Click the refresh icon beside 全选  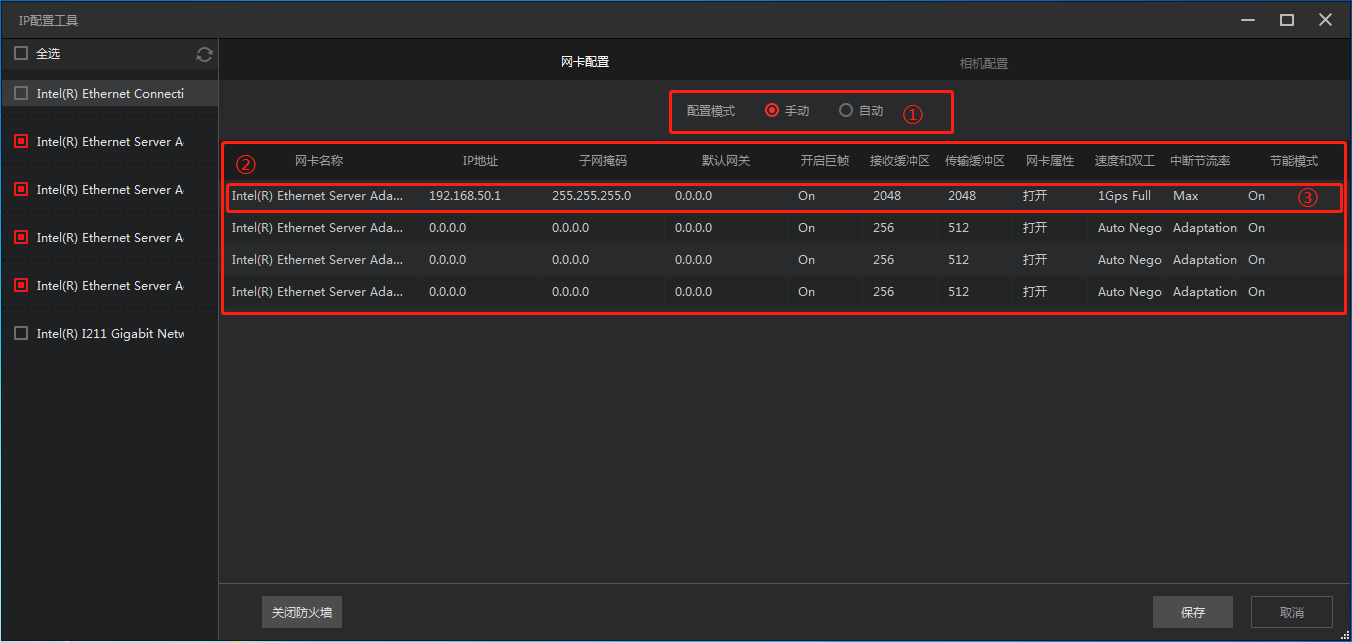204,55
